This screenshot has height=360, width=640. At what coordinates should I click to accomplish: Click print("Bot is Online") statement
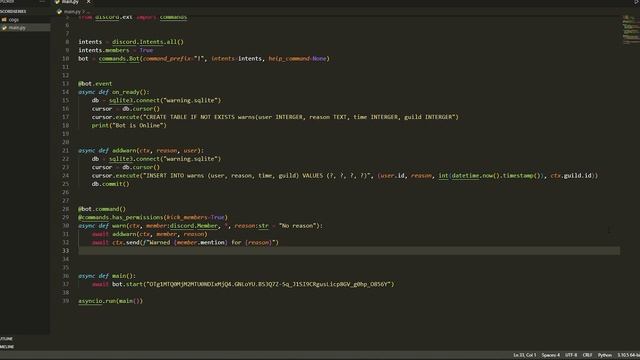(129, 126)
